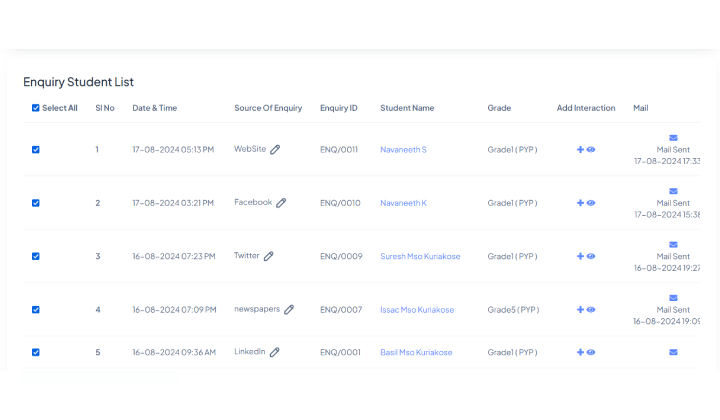This screenshot has height=420, width=720.
Task: Uncheck the checkbox for row 3
Action: coord(36,256)
